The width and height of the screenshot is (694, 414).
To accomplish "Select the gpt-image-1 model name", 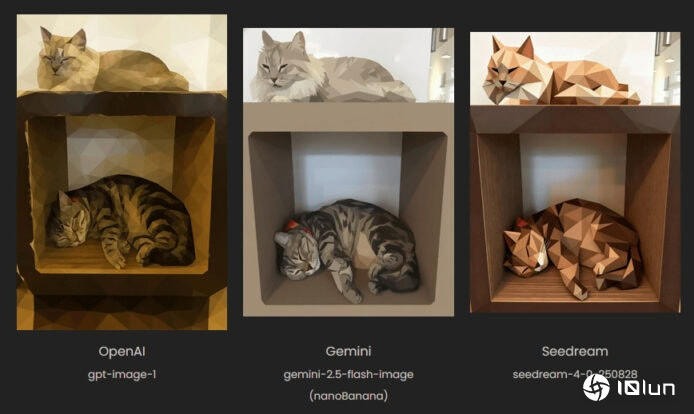I will [x=122, y=375].
